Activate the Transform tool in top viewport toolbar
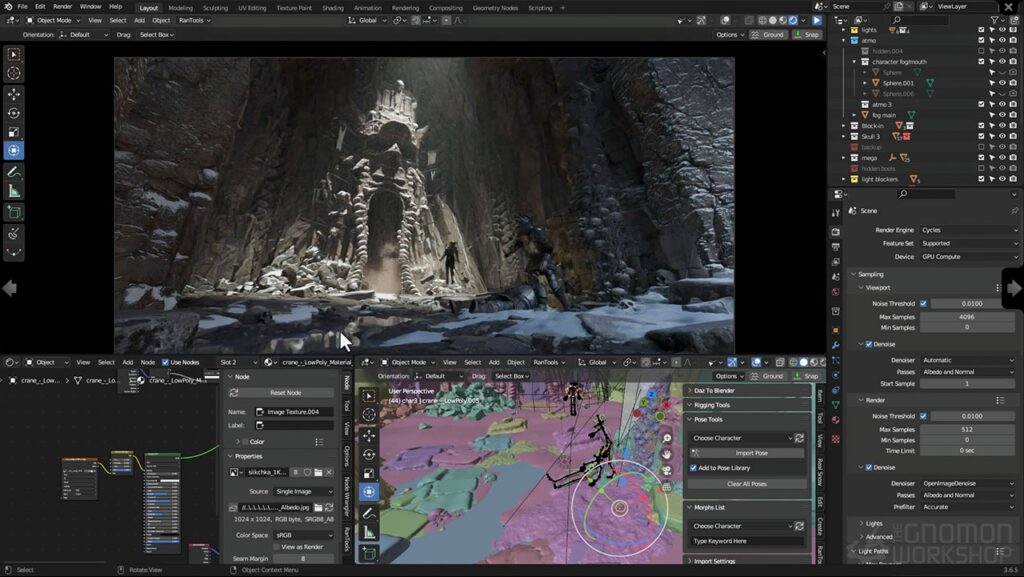The width and height of the screenshot is (1024, 577). point(14,151)
